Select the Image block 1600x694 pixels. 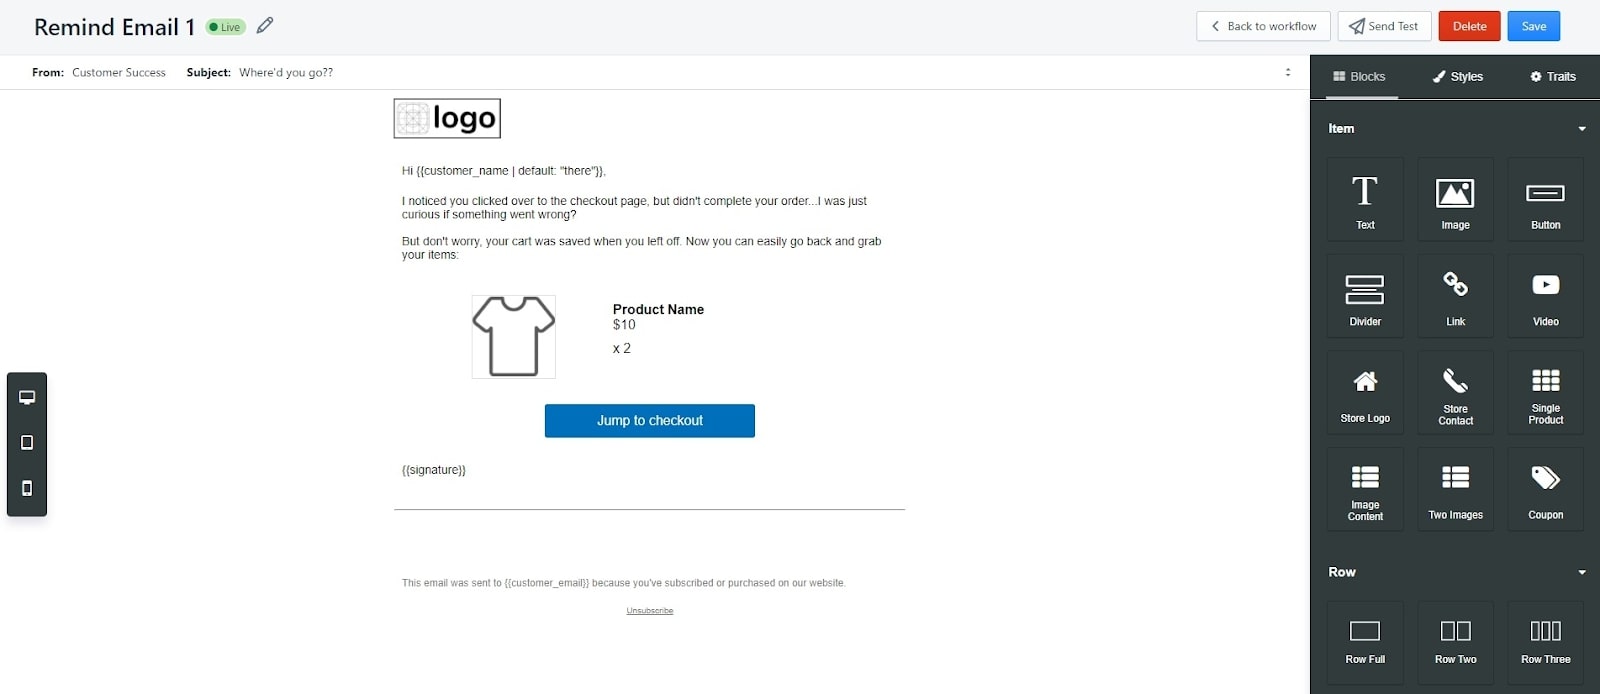point(1455,200)
